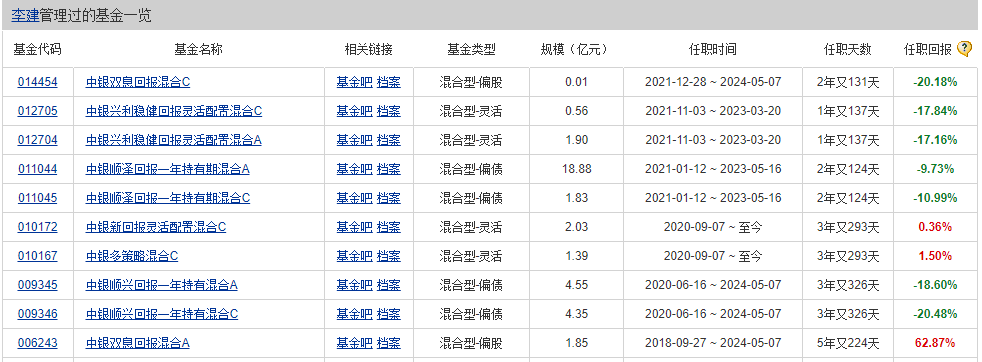Viewport: 982px width, 362px height.
Task: Open the 中银兴利稳健回报灵活配置混合A fund page
Action: [173, 140]
